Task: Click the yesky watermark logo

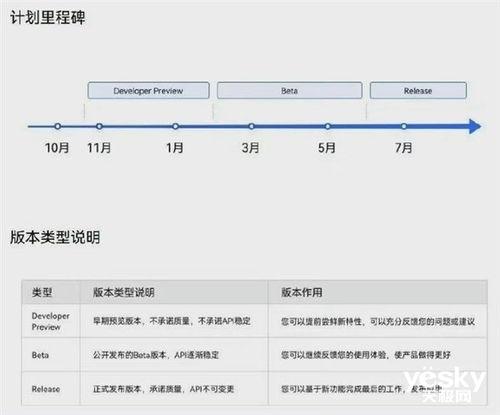Action: pos(445,384)
